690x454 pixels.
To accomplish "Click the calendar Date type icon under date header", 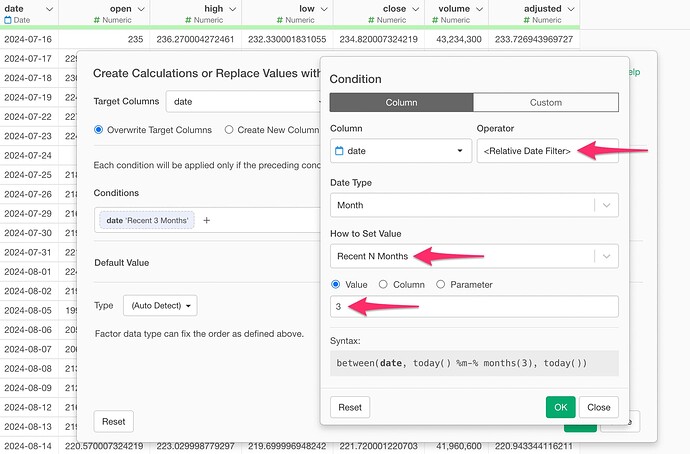I will click(x=7, y=20).
